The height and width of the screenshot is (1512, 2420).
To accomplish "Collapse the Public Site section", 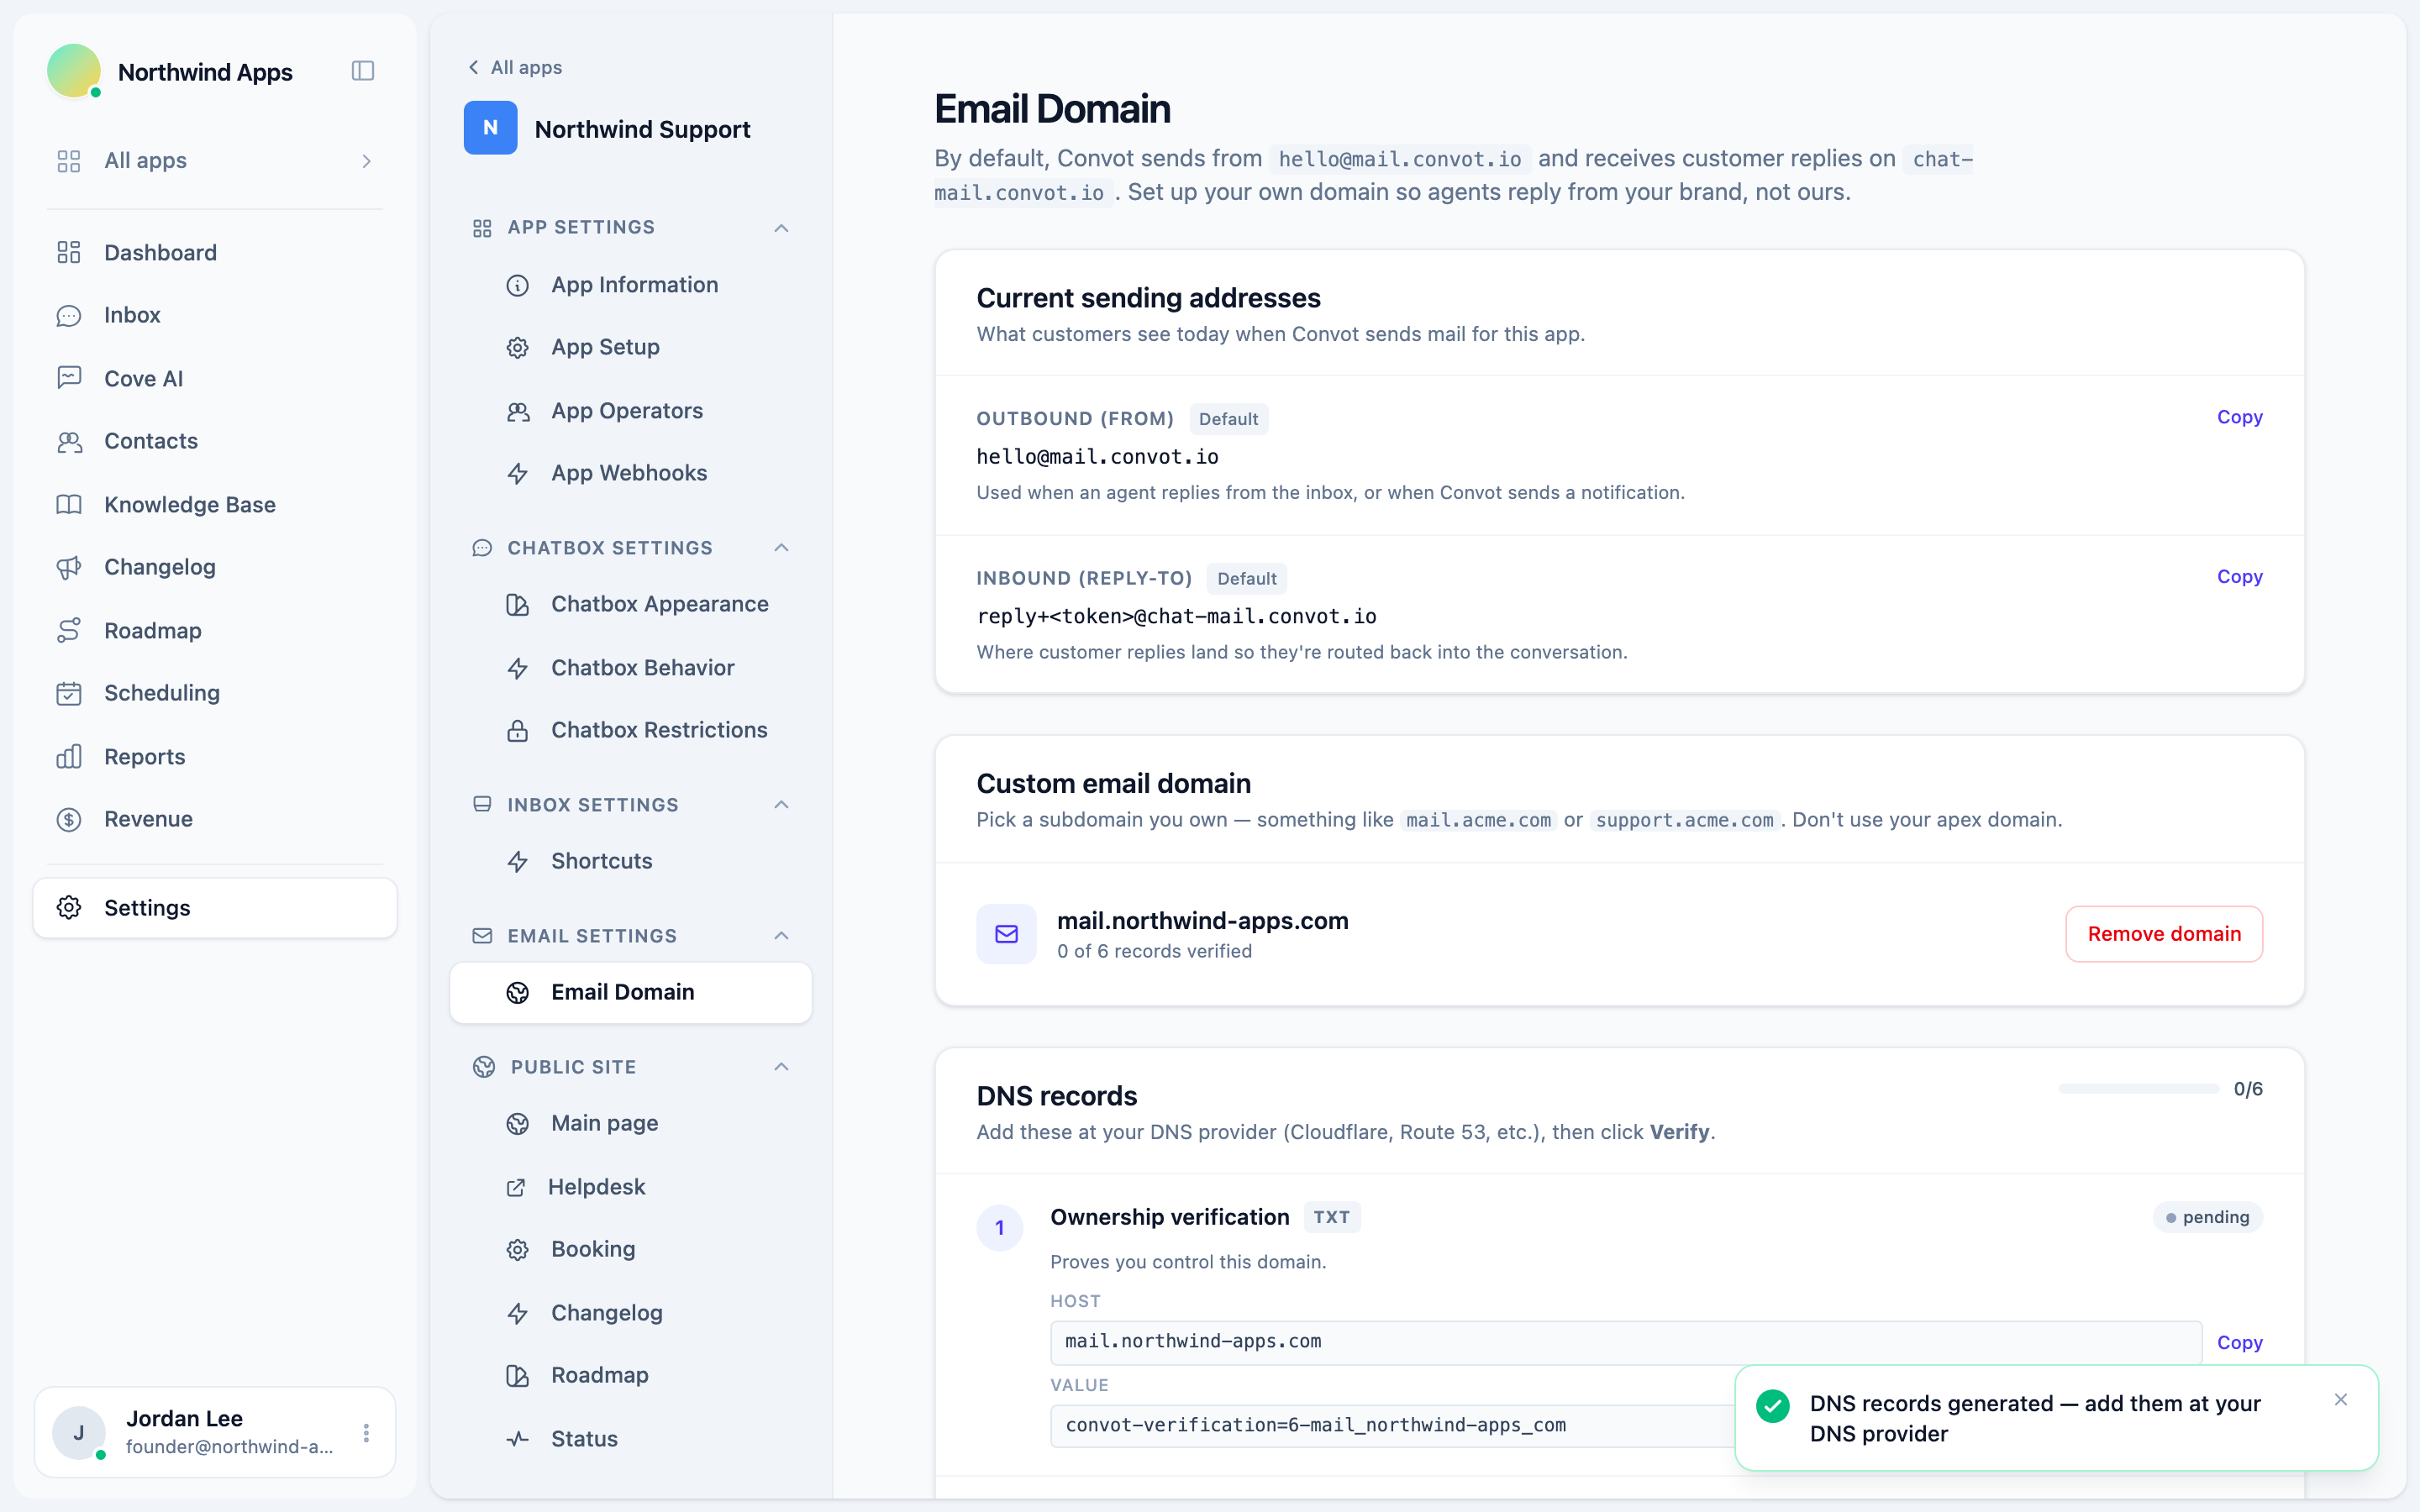I will (x=781, y=1067).
